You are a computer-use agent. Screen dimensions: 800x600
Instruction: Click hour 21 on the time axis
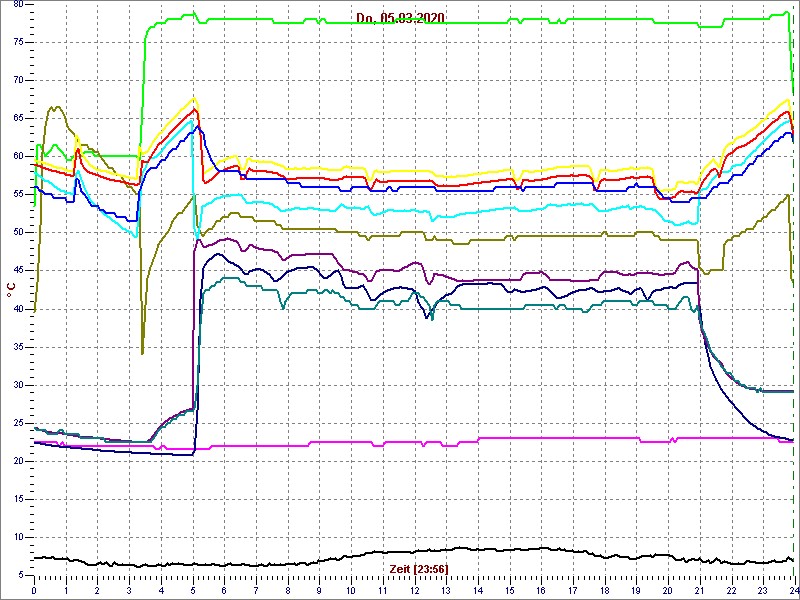698,590
